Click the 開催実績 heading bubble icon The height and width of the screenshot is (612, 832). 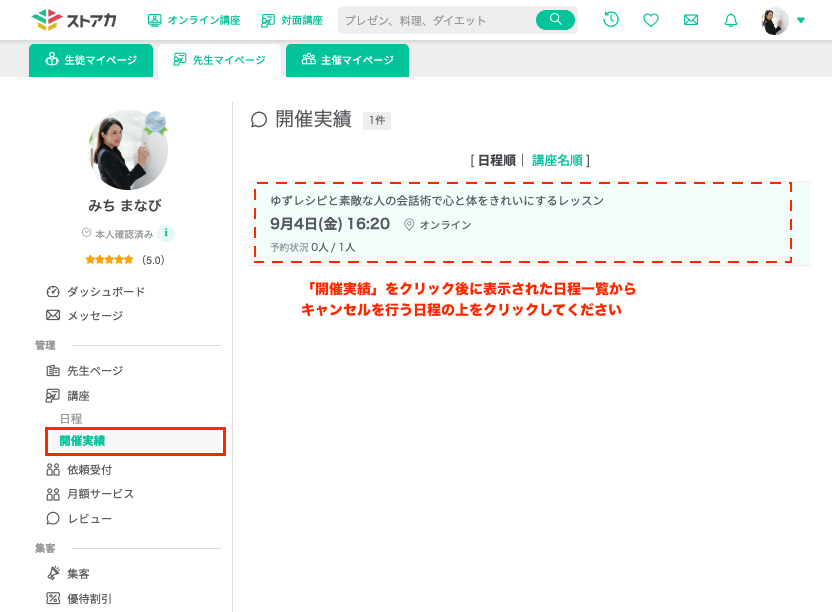coord(258,120)
